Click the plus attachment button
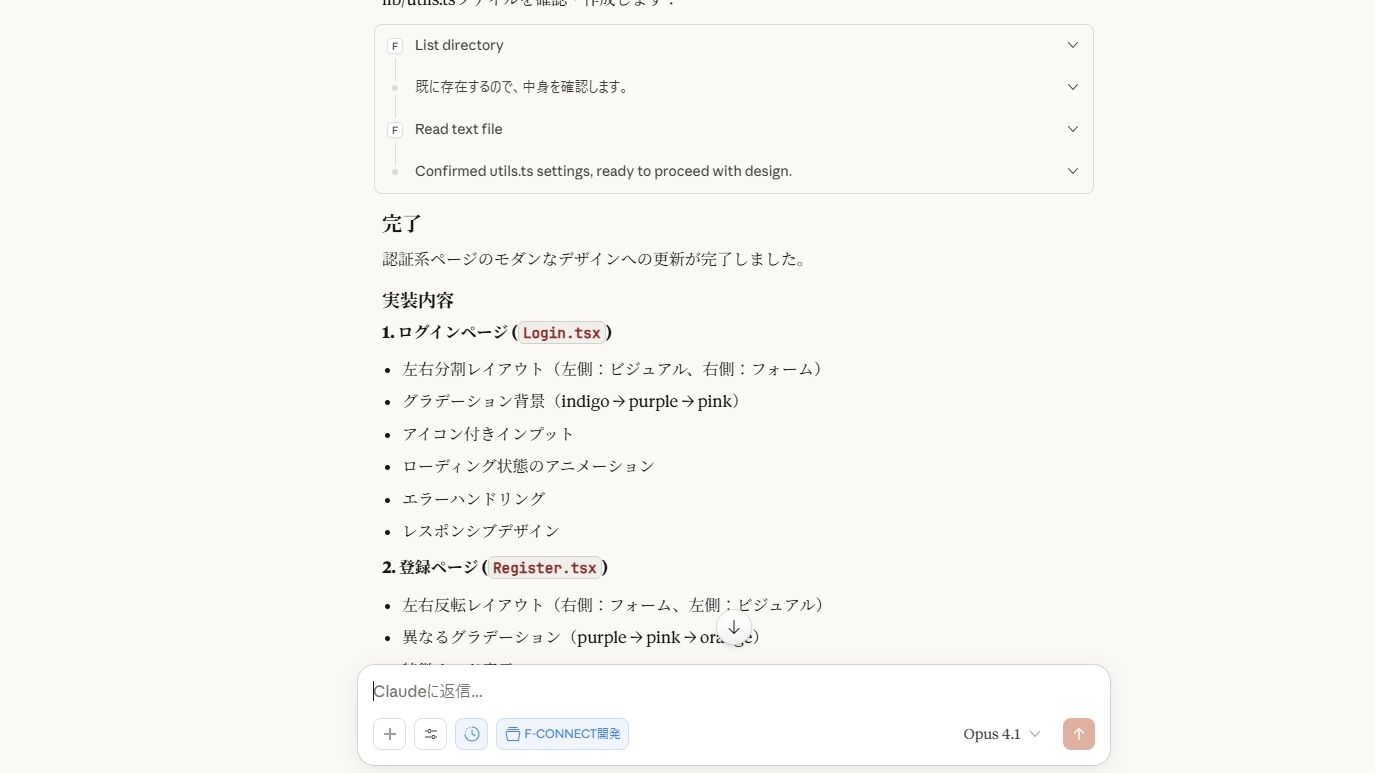 tap(390, 734)
